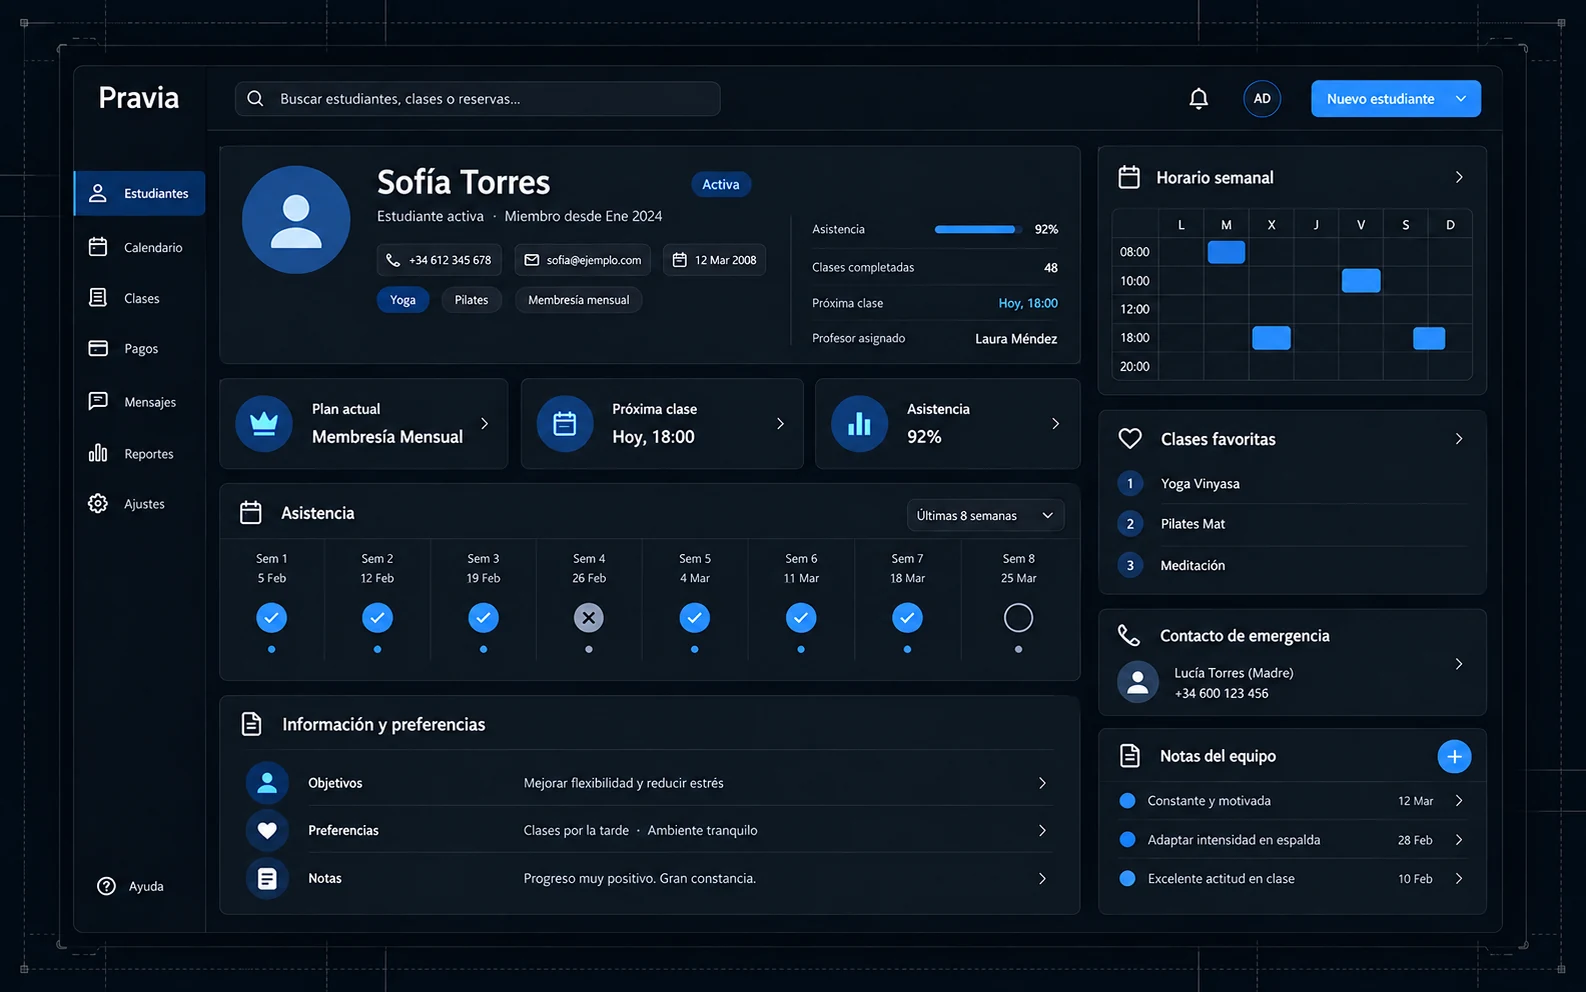Click the +34 612 345 678 phone chip
Screen dimensions: 1586x992
tap(439, 260)
